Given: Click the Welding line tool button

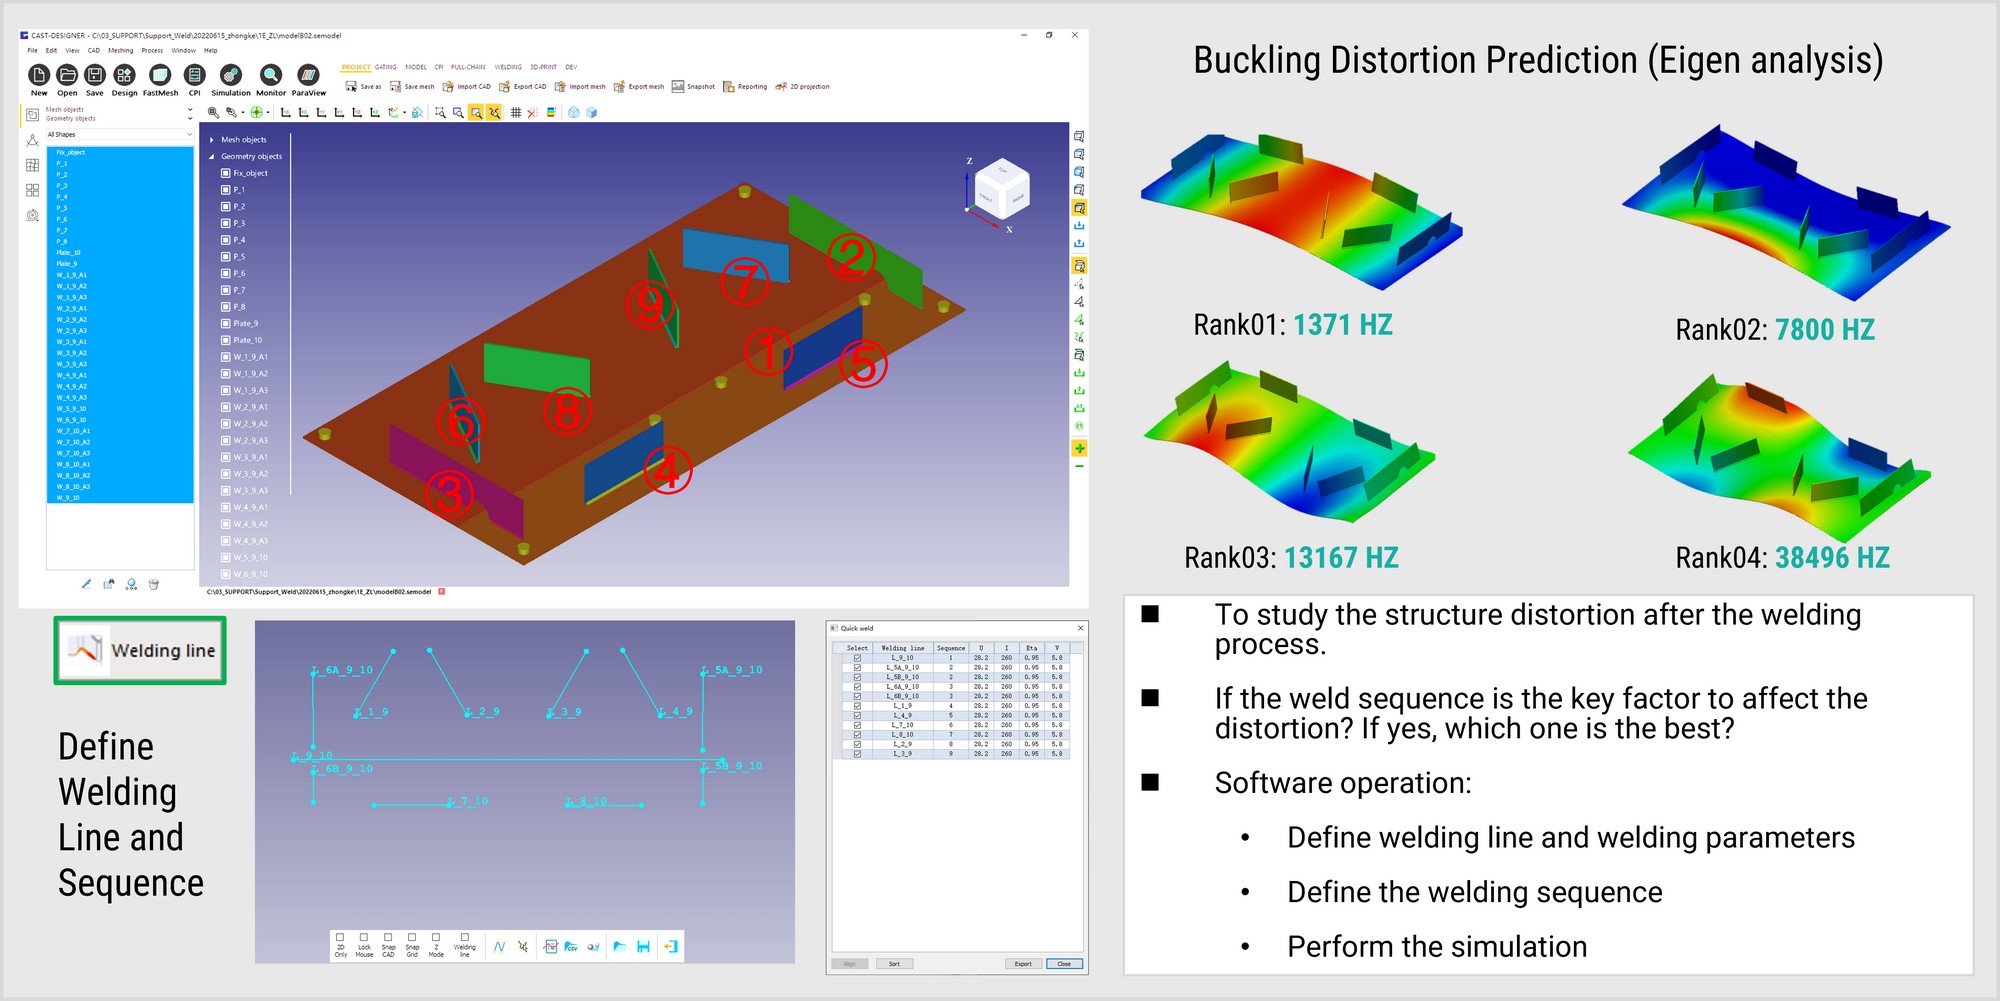Looking at the screenshot, I should [x=140, y=651].
